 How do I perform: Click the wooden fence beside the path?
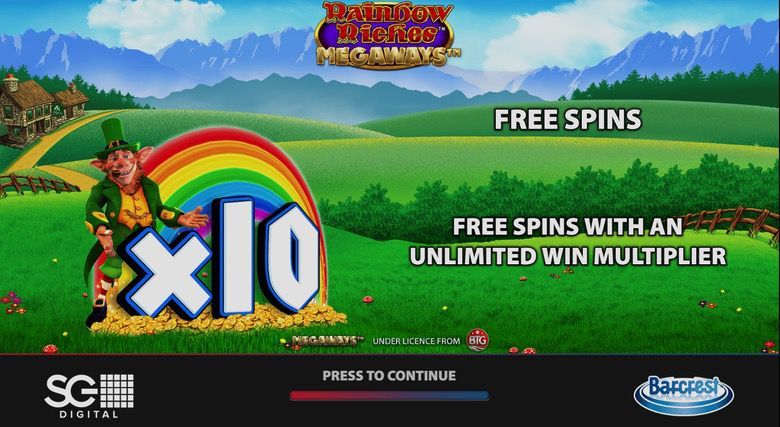pos(39,184)
